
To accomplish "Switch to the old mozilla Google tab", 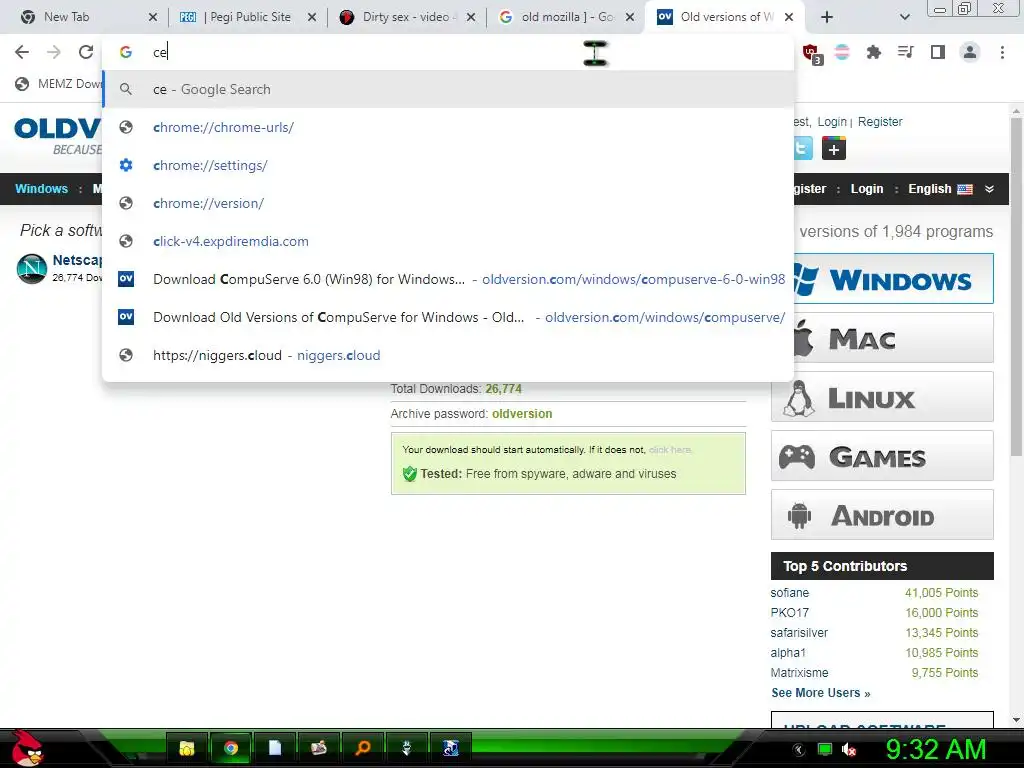I will coord(565,17).
